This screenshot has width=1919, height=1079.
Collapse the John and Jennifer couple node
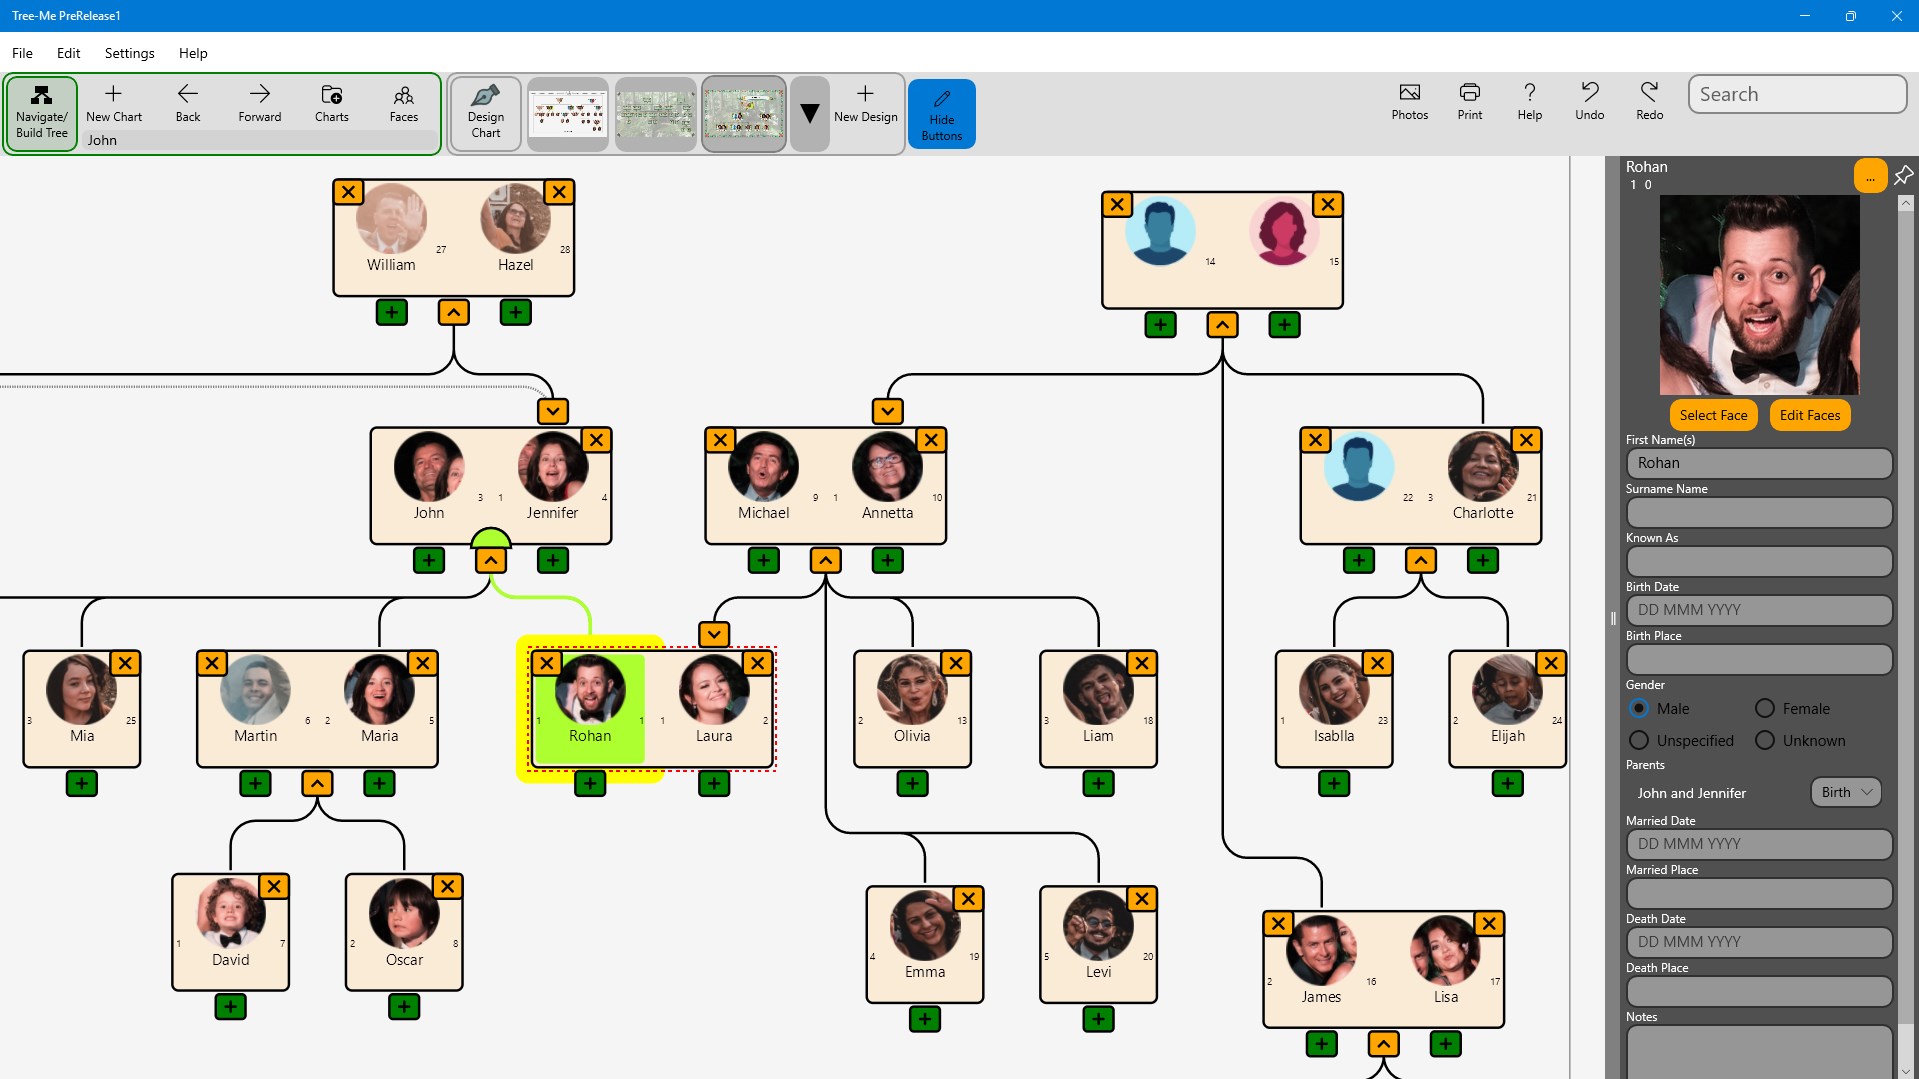[491, 560]
